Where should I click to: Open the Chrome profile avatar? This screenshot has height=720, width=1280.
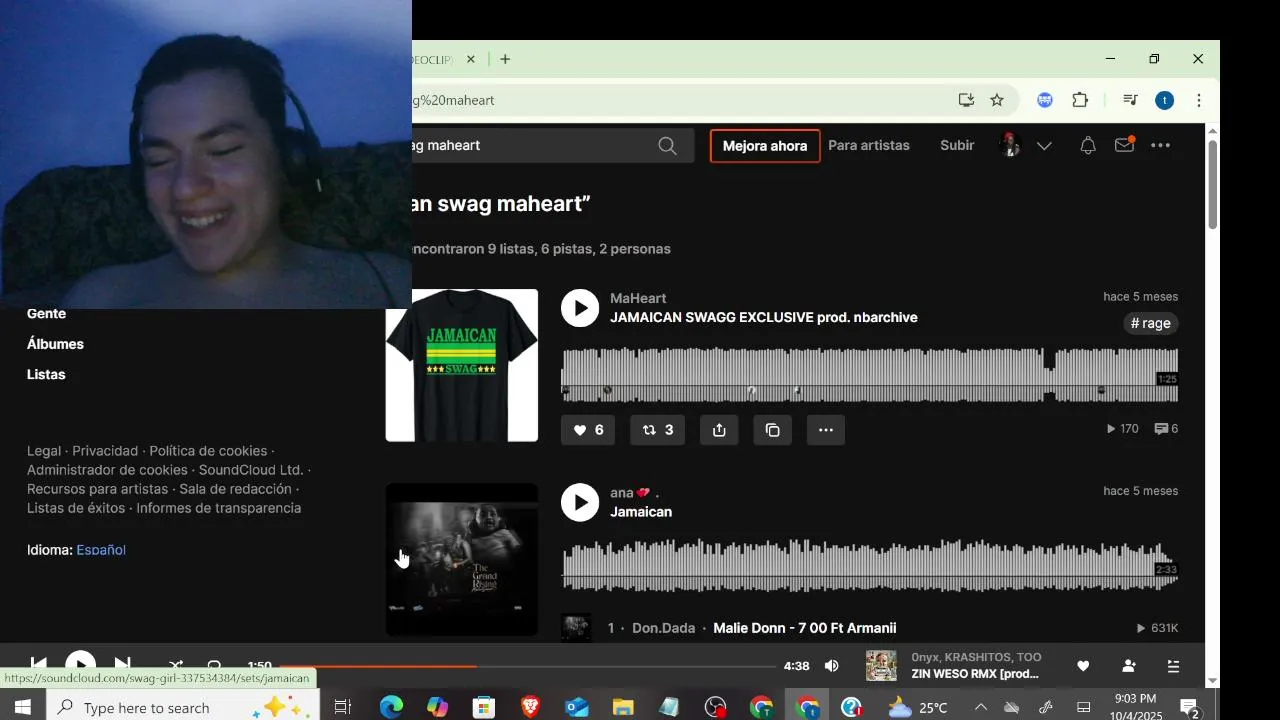(1164, 100)
